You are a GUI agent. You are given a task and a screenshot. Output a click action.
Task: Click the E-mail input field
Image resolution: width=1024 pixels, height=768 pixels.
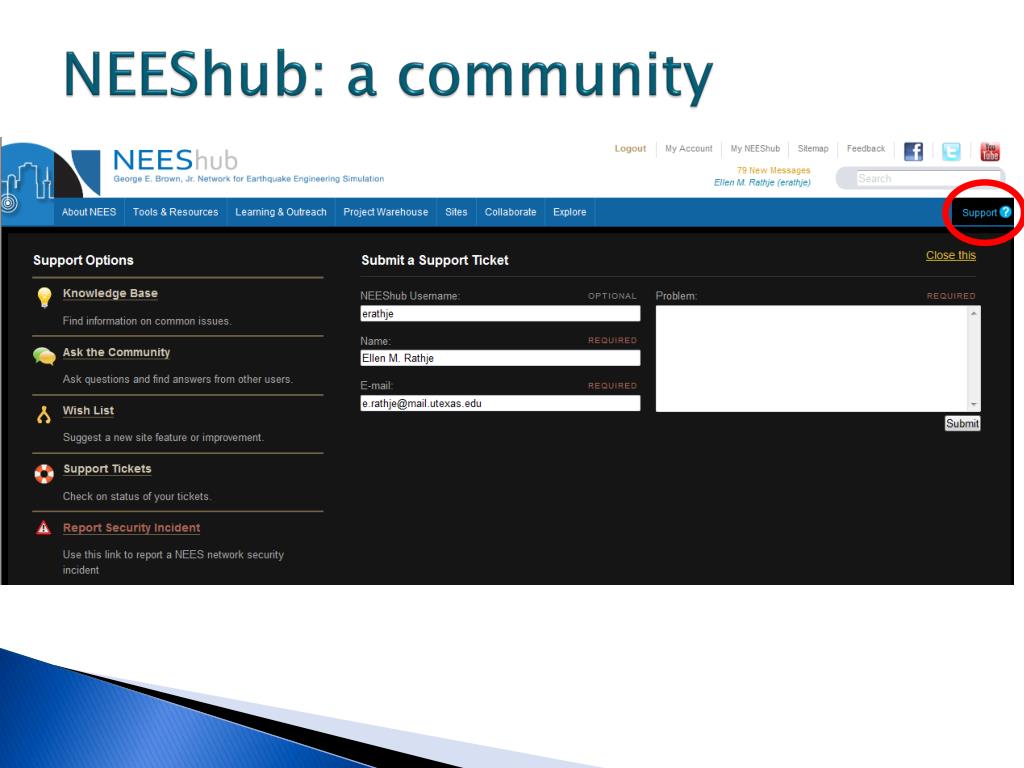tap(500, 403)
